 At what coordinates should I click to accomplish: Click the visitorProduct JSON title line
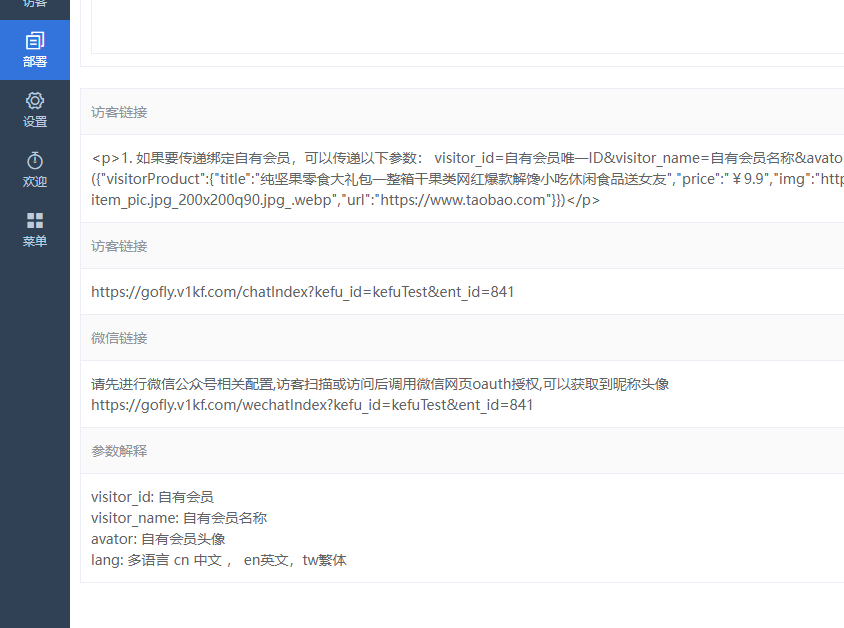coord(467,179)
